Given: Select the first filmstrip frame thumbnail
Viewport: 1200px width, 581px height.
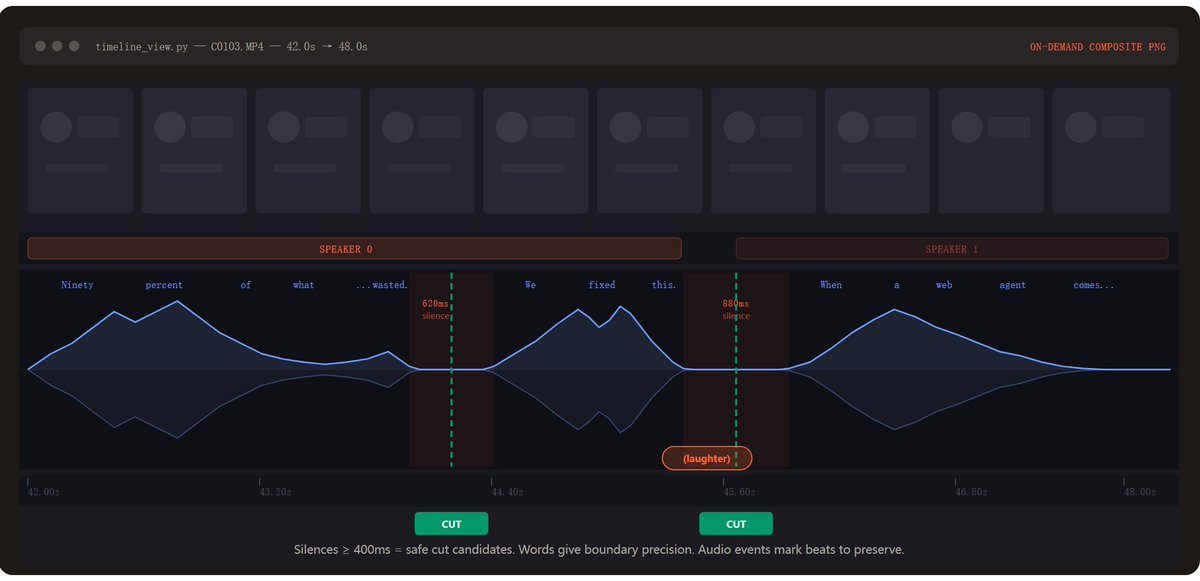Looking at the screenshot, I should click(x=80, y=151).
